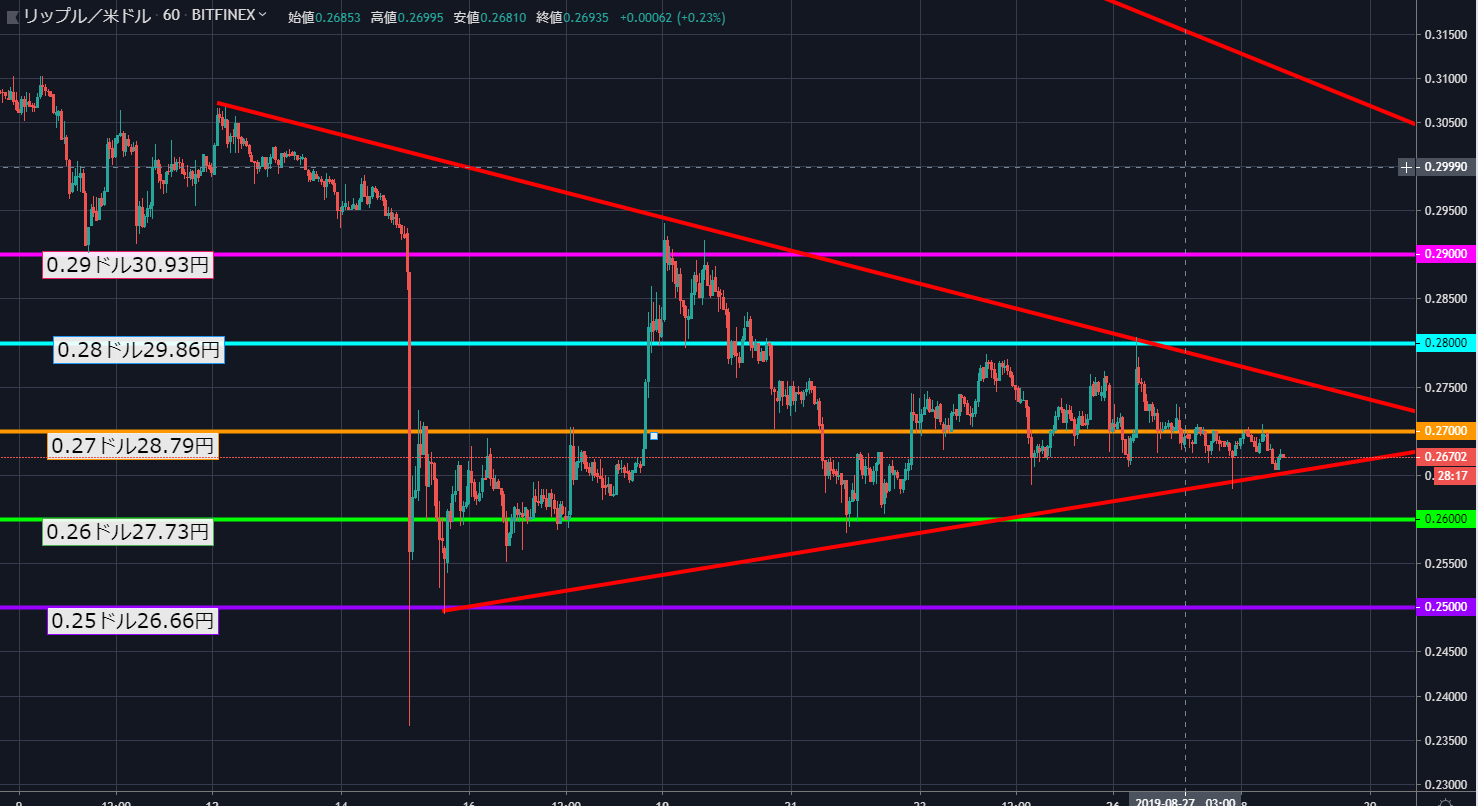Select the 0.27ドル28.79円 text label
Image resolution: width=1478 pixels, height=806 pixels.
coord(133,446)
